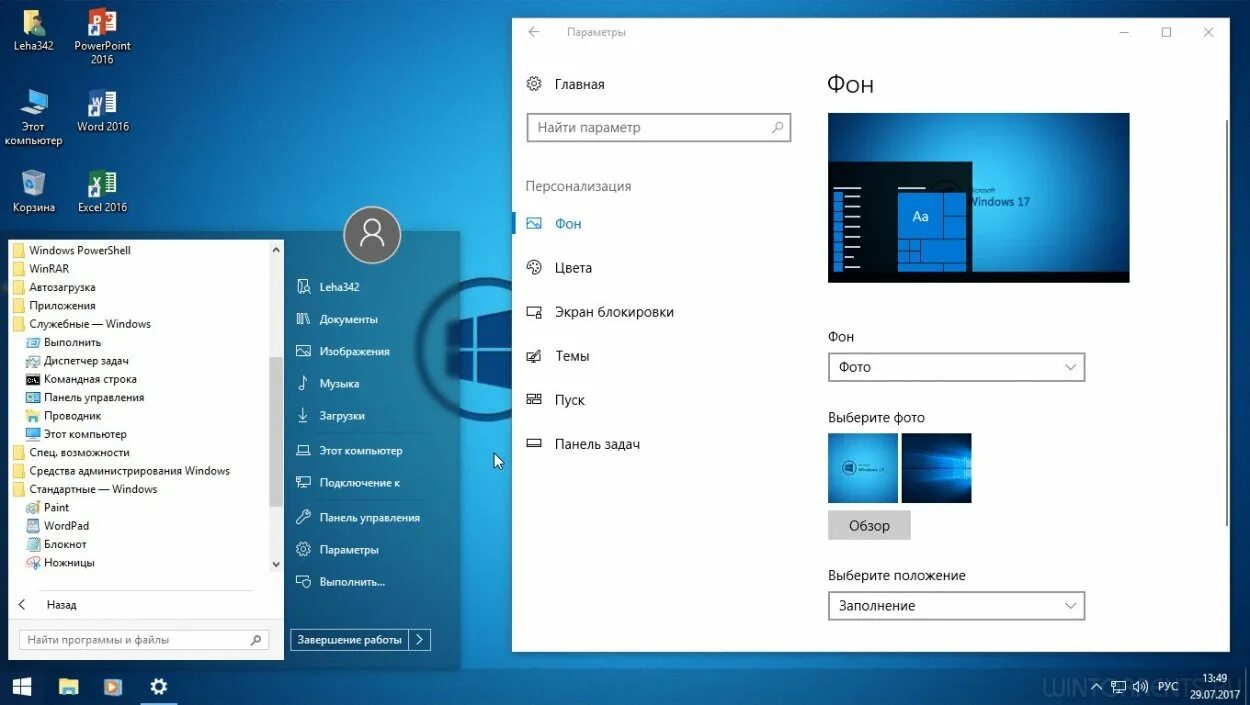Click the back arrow in Параметры window
This screenshot has width=1250, height=705.
coord(534,32)
